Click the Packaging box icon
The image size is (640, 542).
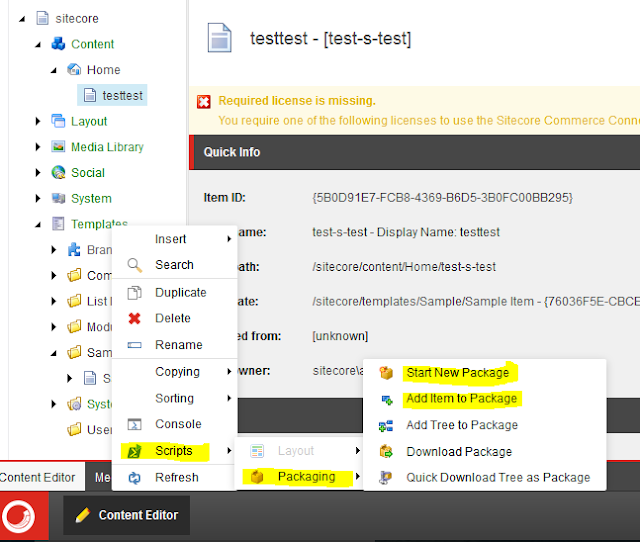click(257, 477)
